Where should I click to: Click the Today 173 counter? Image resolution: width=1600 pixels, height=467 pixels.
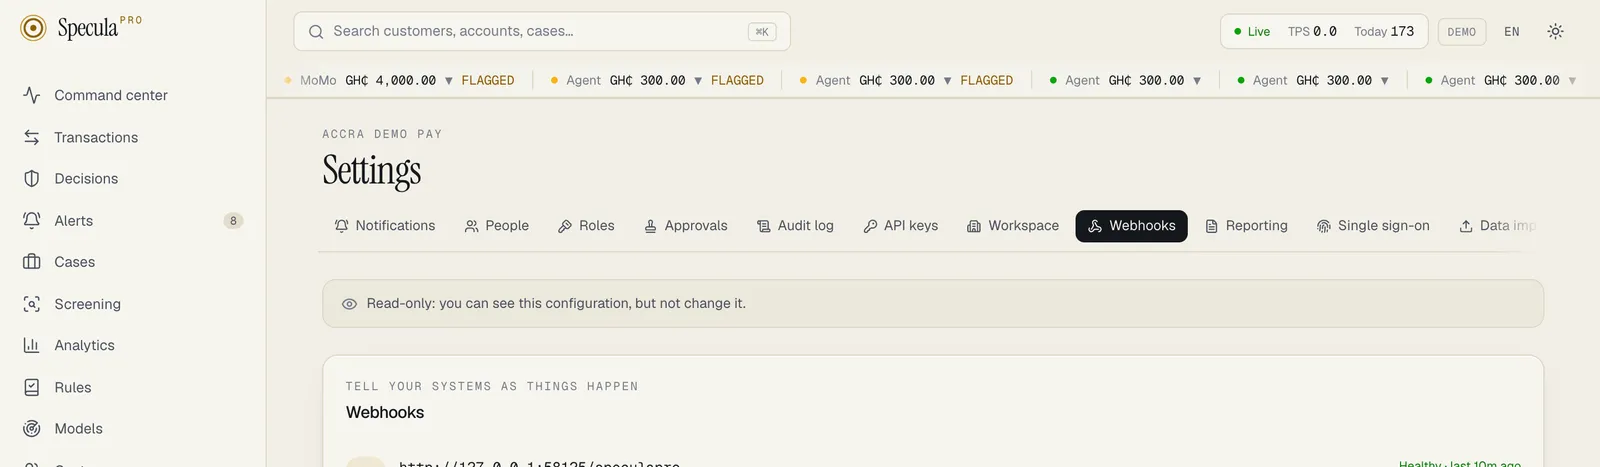1384,32
